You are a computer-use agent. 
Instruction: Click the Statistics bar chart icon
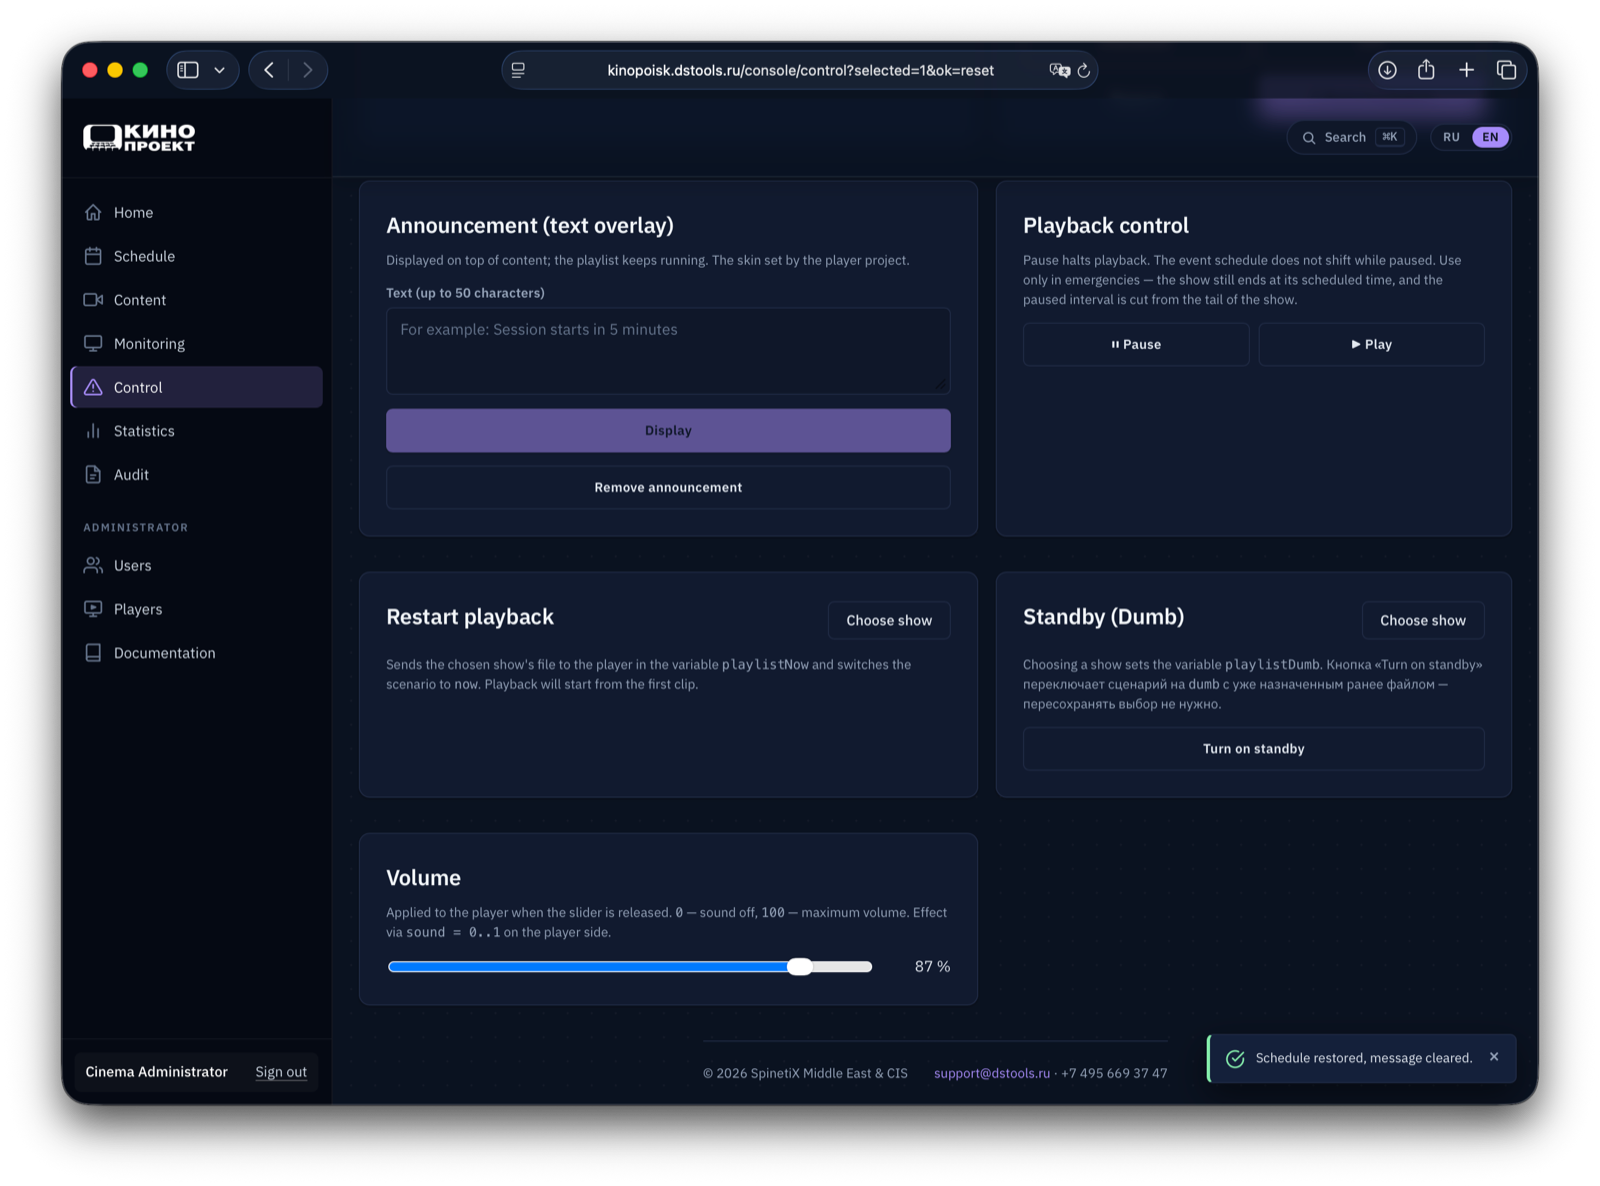click(93, 431)
